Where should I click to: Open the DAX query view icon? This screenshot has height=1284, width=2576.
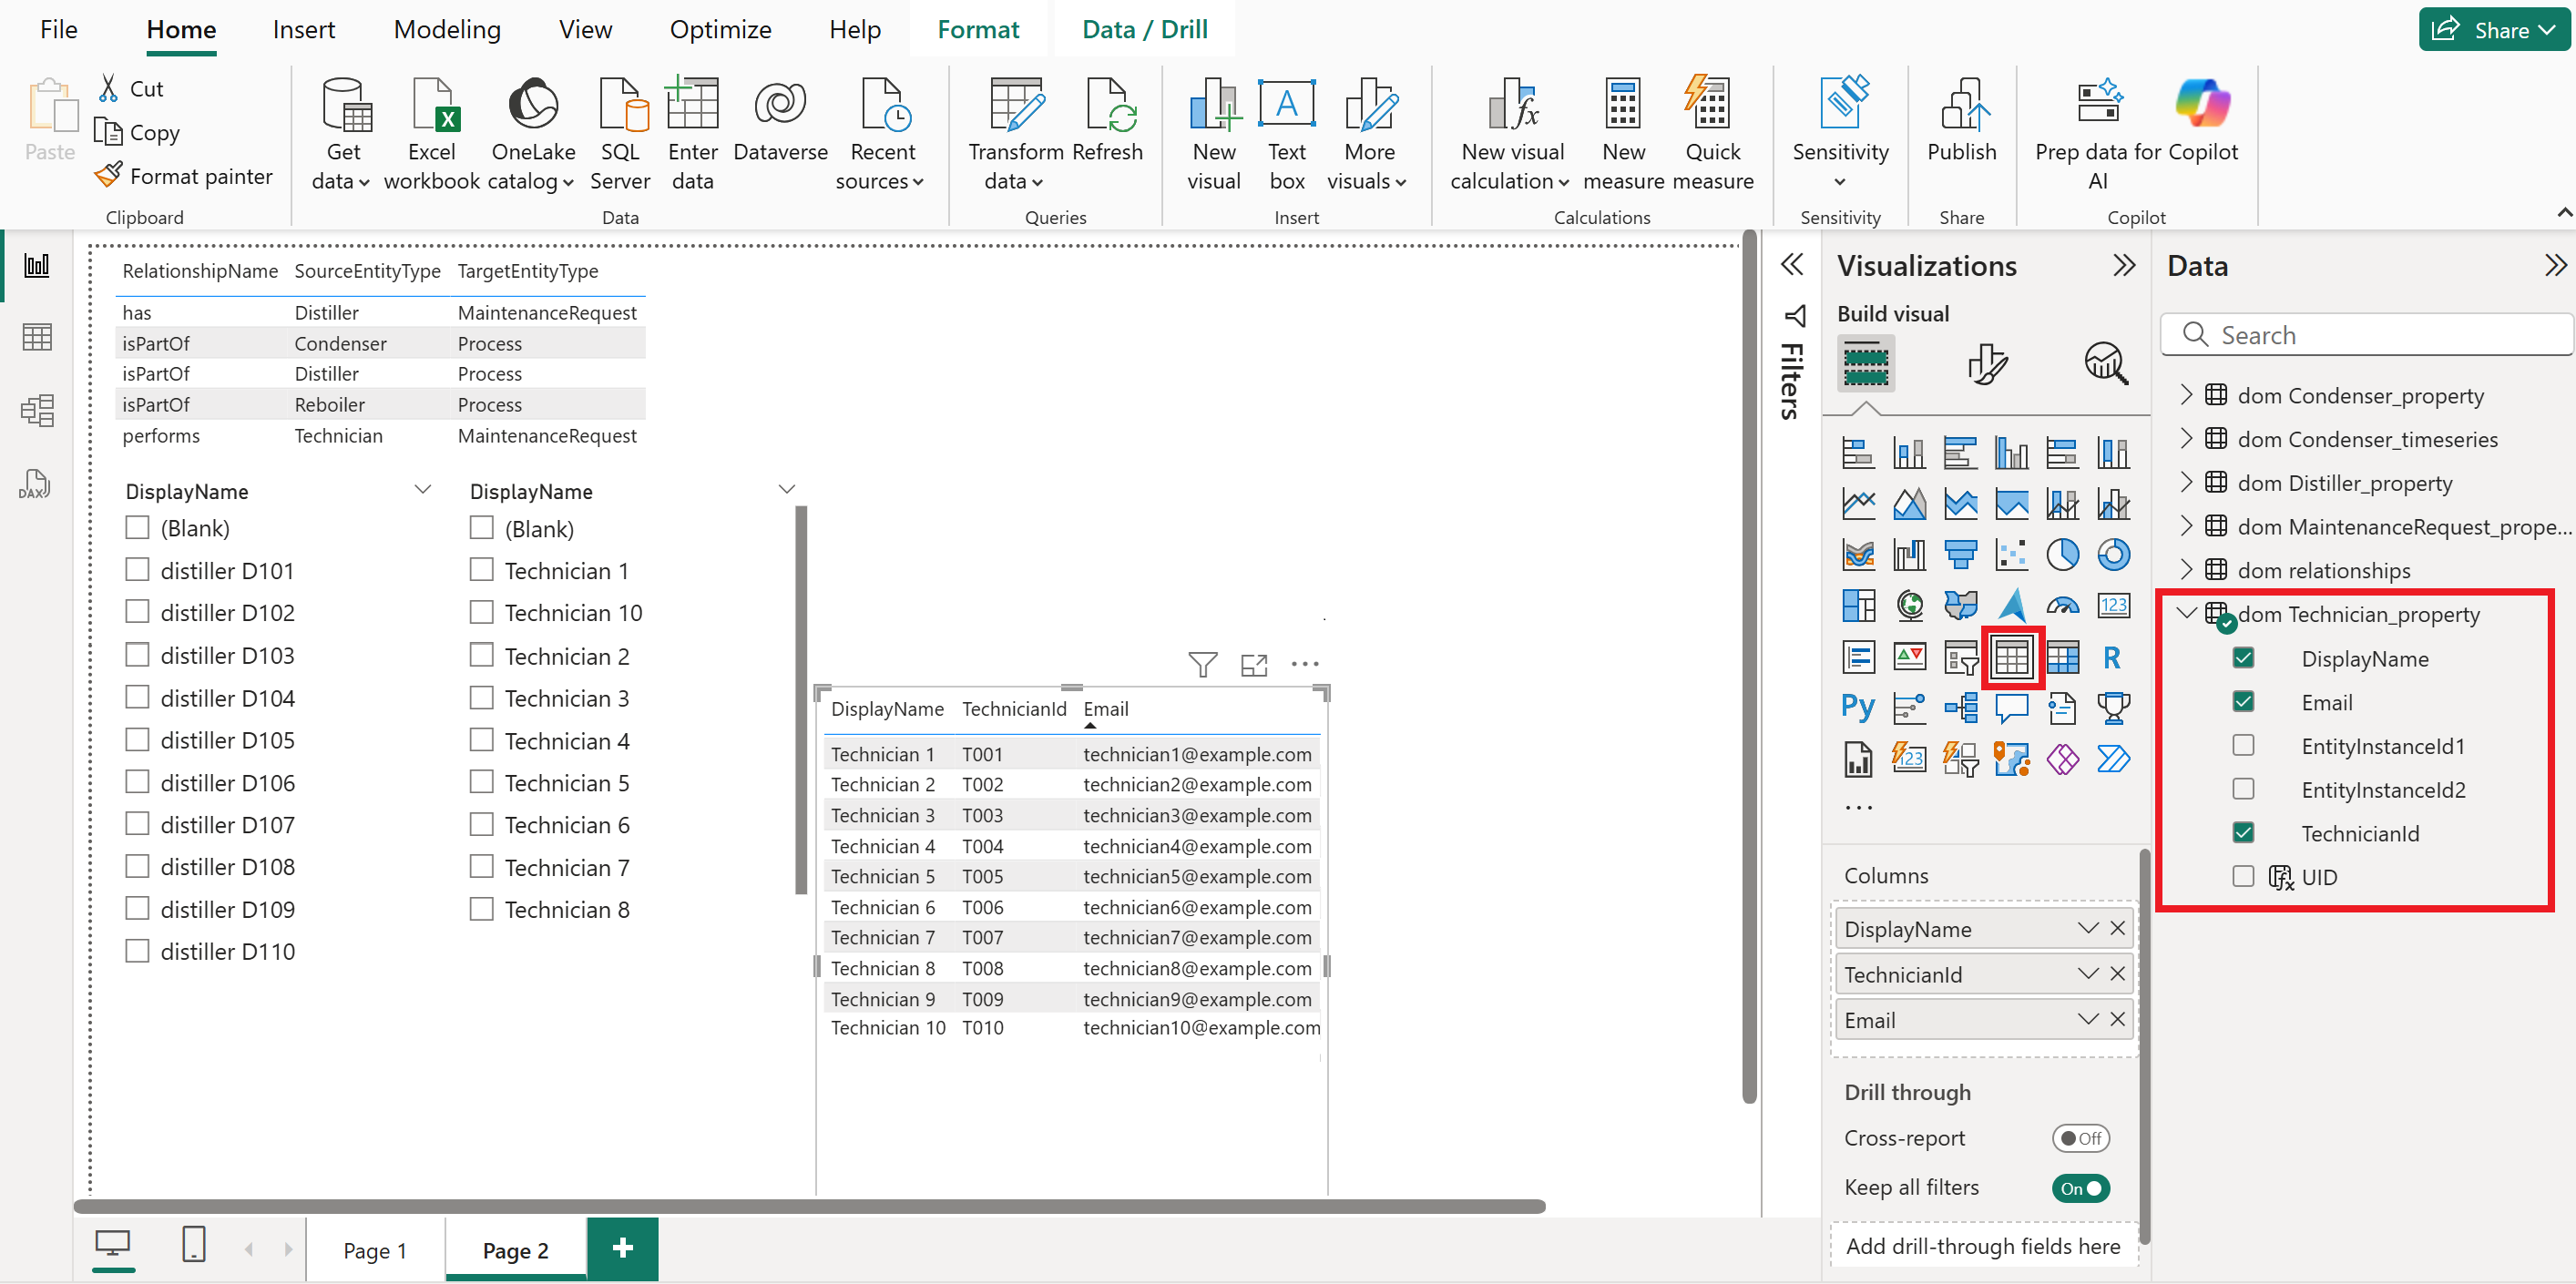pyautogui.click(x=36, y=484)
